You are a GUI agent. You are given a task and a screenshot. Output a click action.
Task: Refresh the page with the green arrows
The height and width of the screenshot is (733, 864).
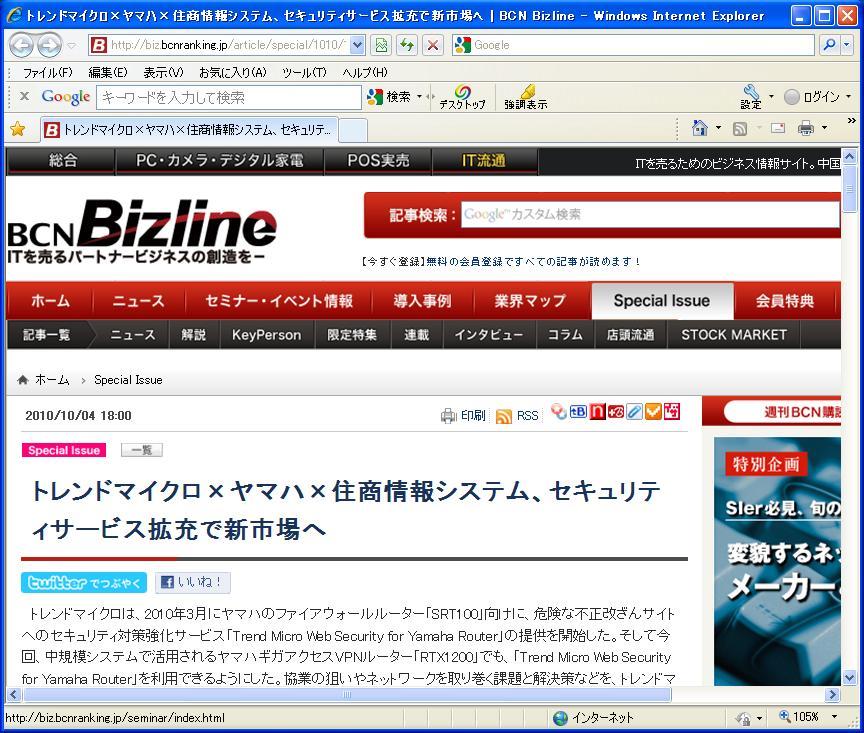point(407,45)
